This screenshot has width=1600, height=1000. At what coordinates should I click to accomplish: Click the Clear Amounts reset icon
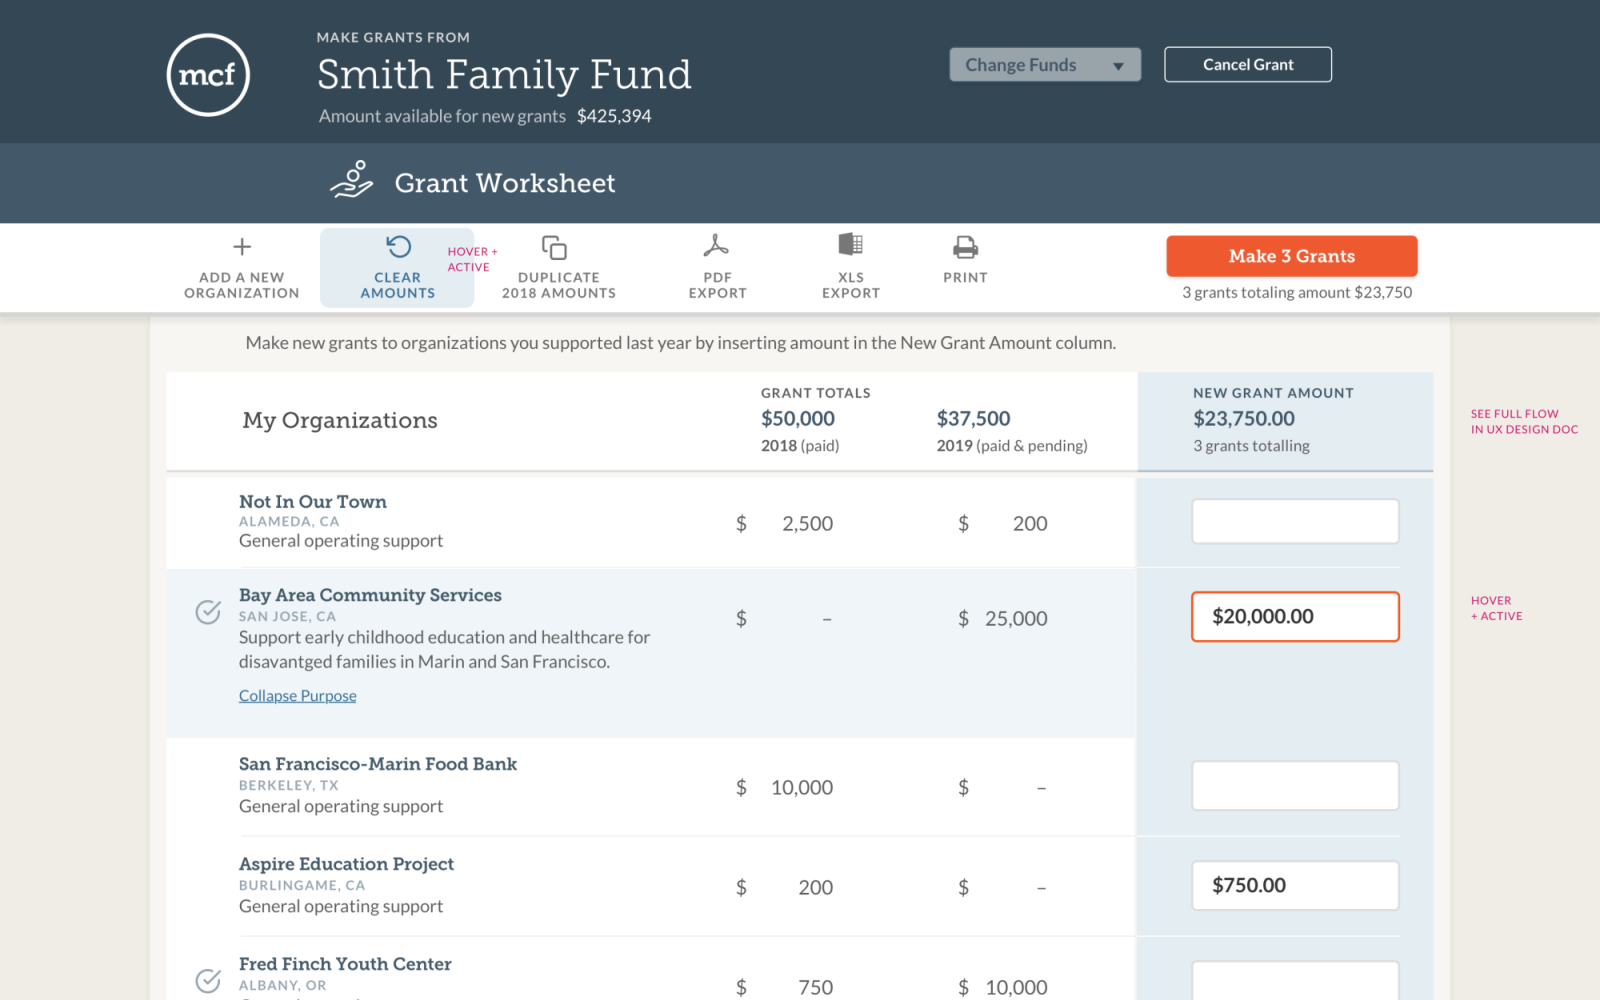[x=398, y=247]
